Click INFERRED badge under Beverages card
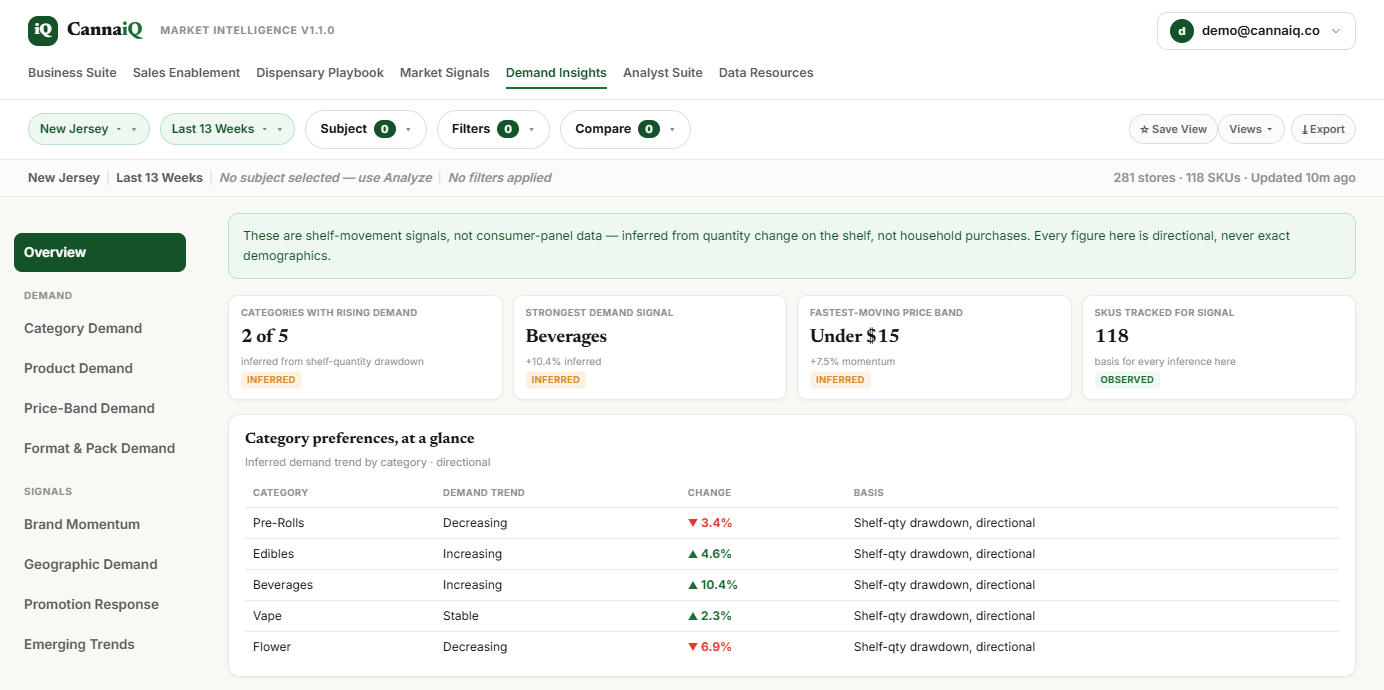The width and height of the screenshot is (1384, 690). tap(555, 380)
